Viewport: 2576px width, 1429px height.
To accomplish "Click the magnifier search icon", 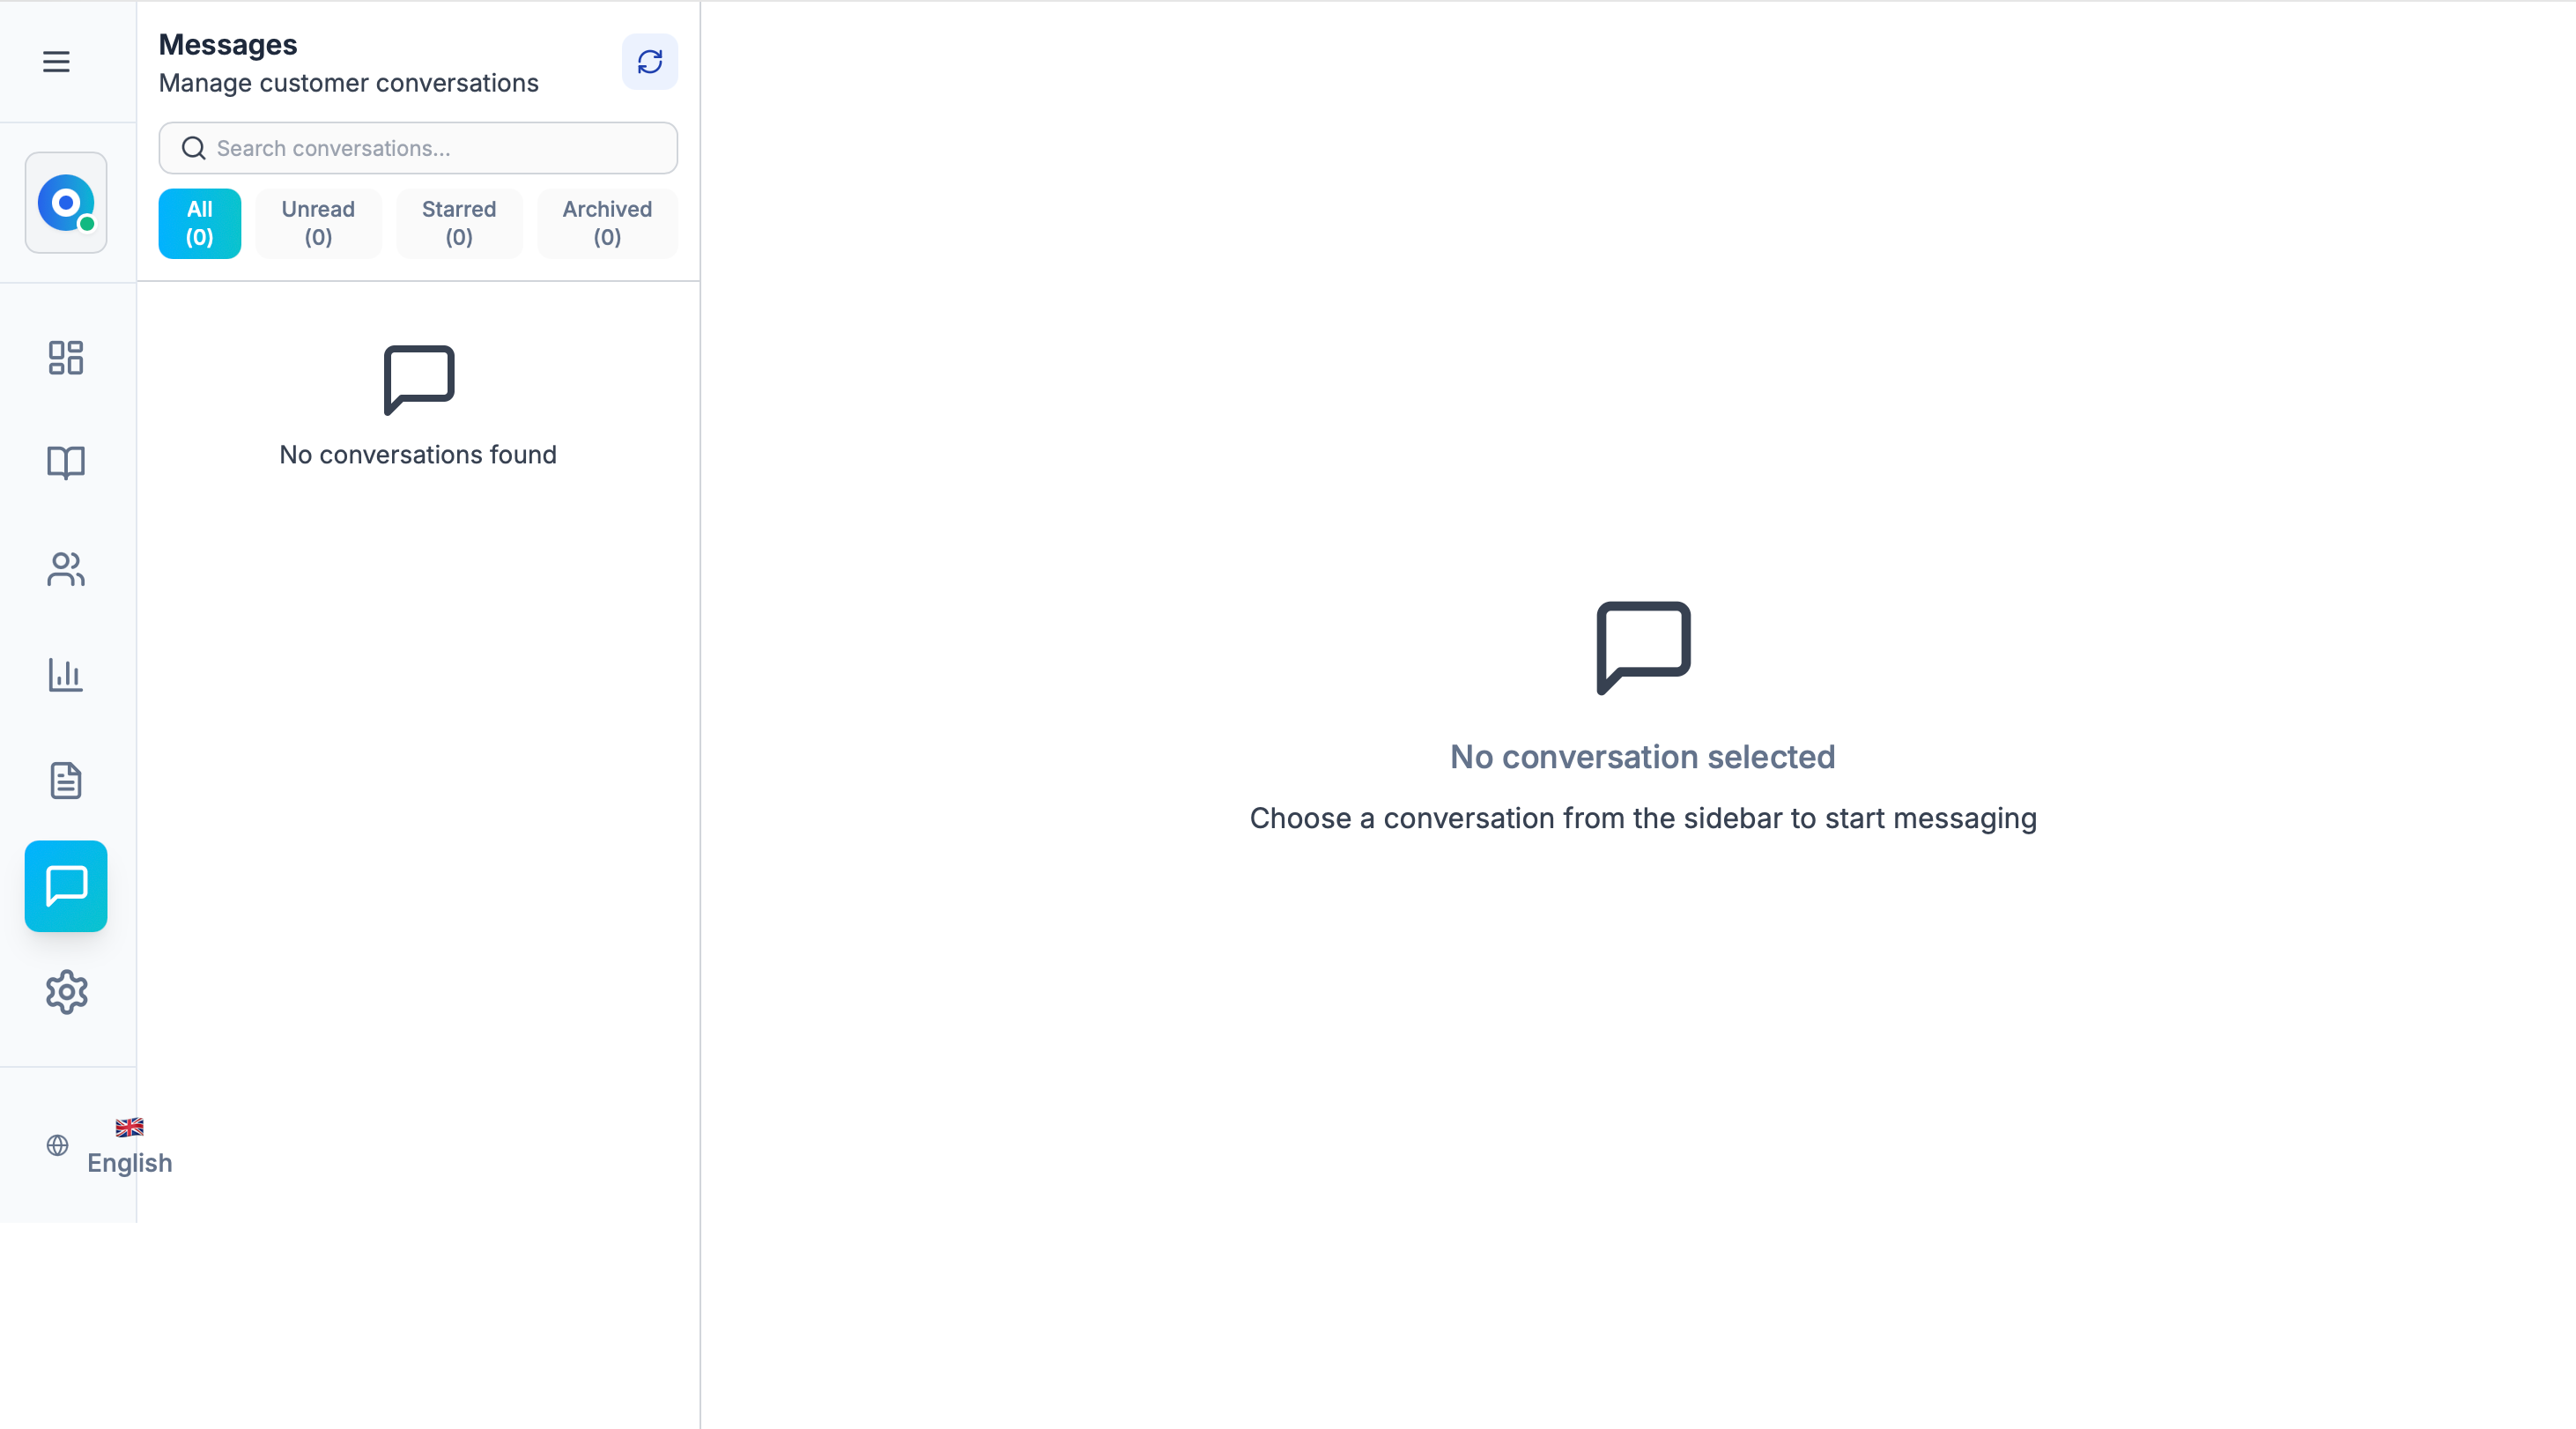I will tap(194, 148).
